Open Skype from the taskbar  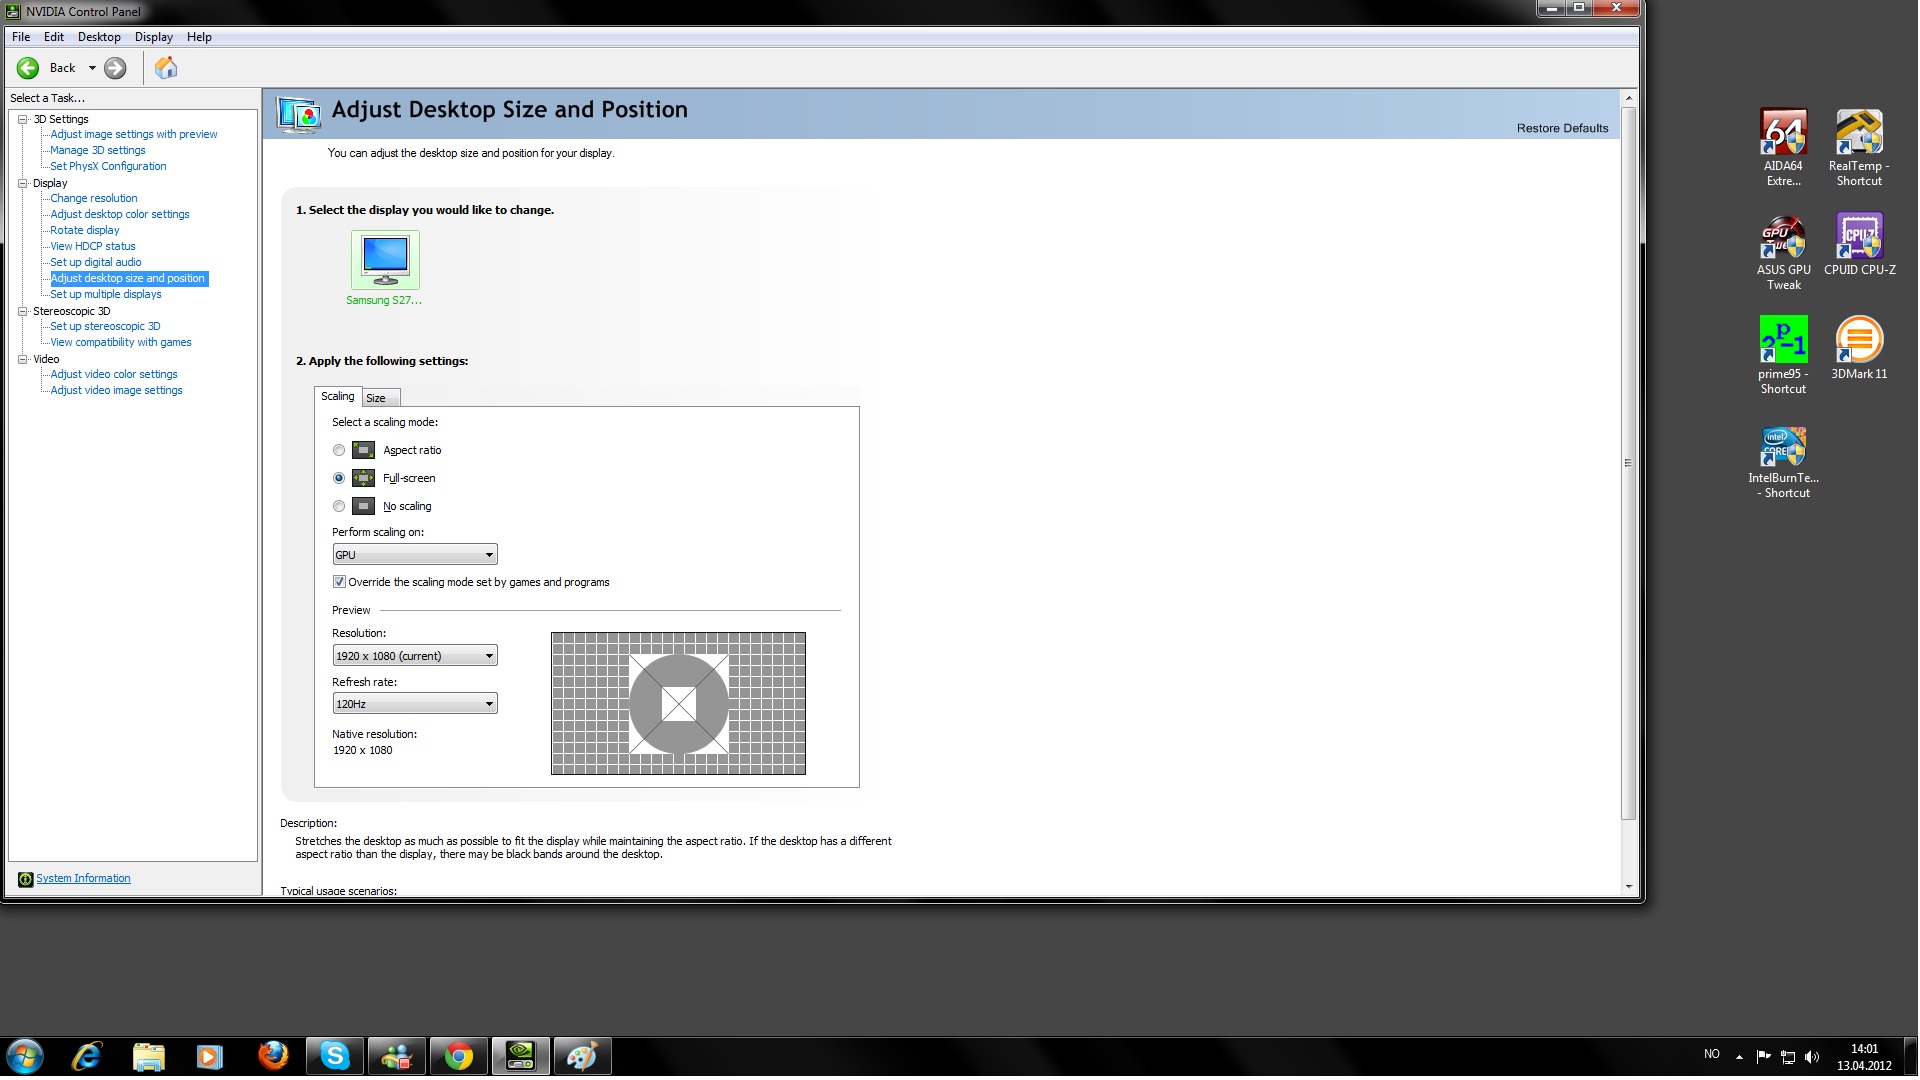click(x=335, y=1056)
